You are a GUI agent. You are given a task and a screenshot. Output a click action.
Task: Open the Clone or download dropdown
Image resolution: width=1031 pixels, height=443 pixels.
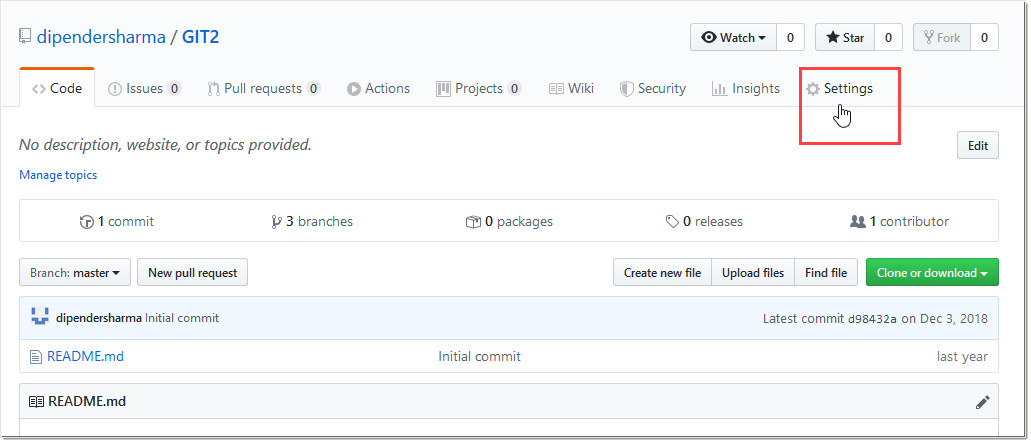click(x=931, y=272)
